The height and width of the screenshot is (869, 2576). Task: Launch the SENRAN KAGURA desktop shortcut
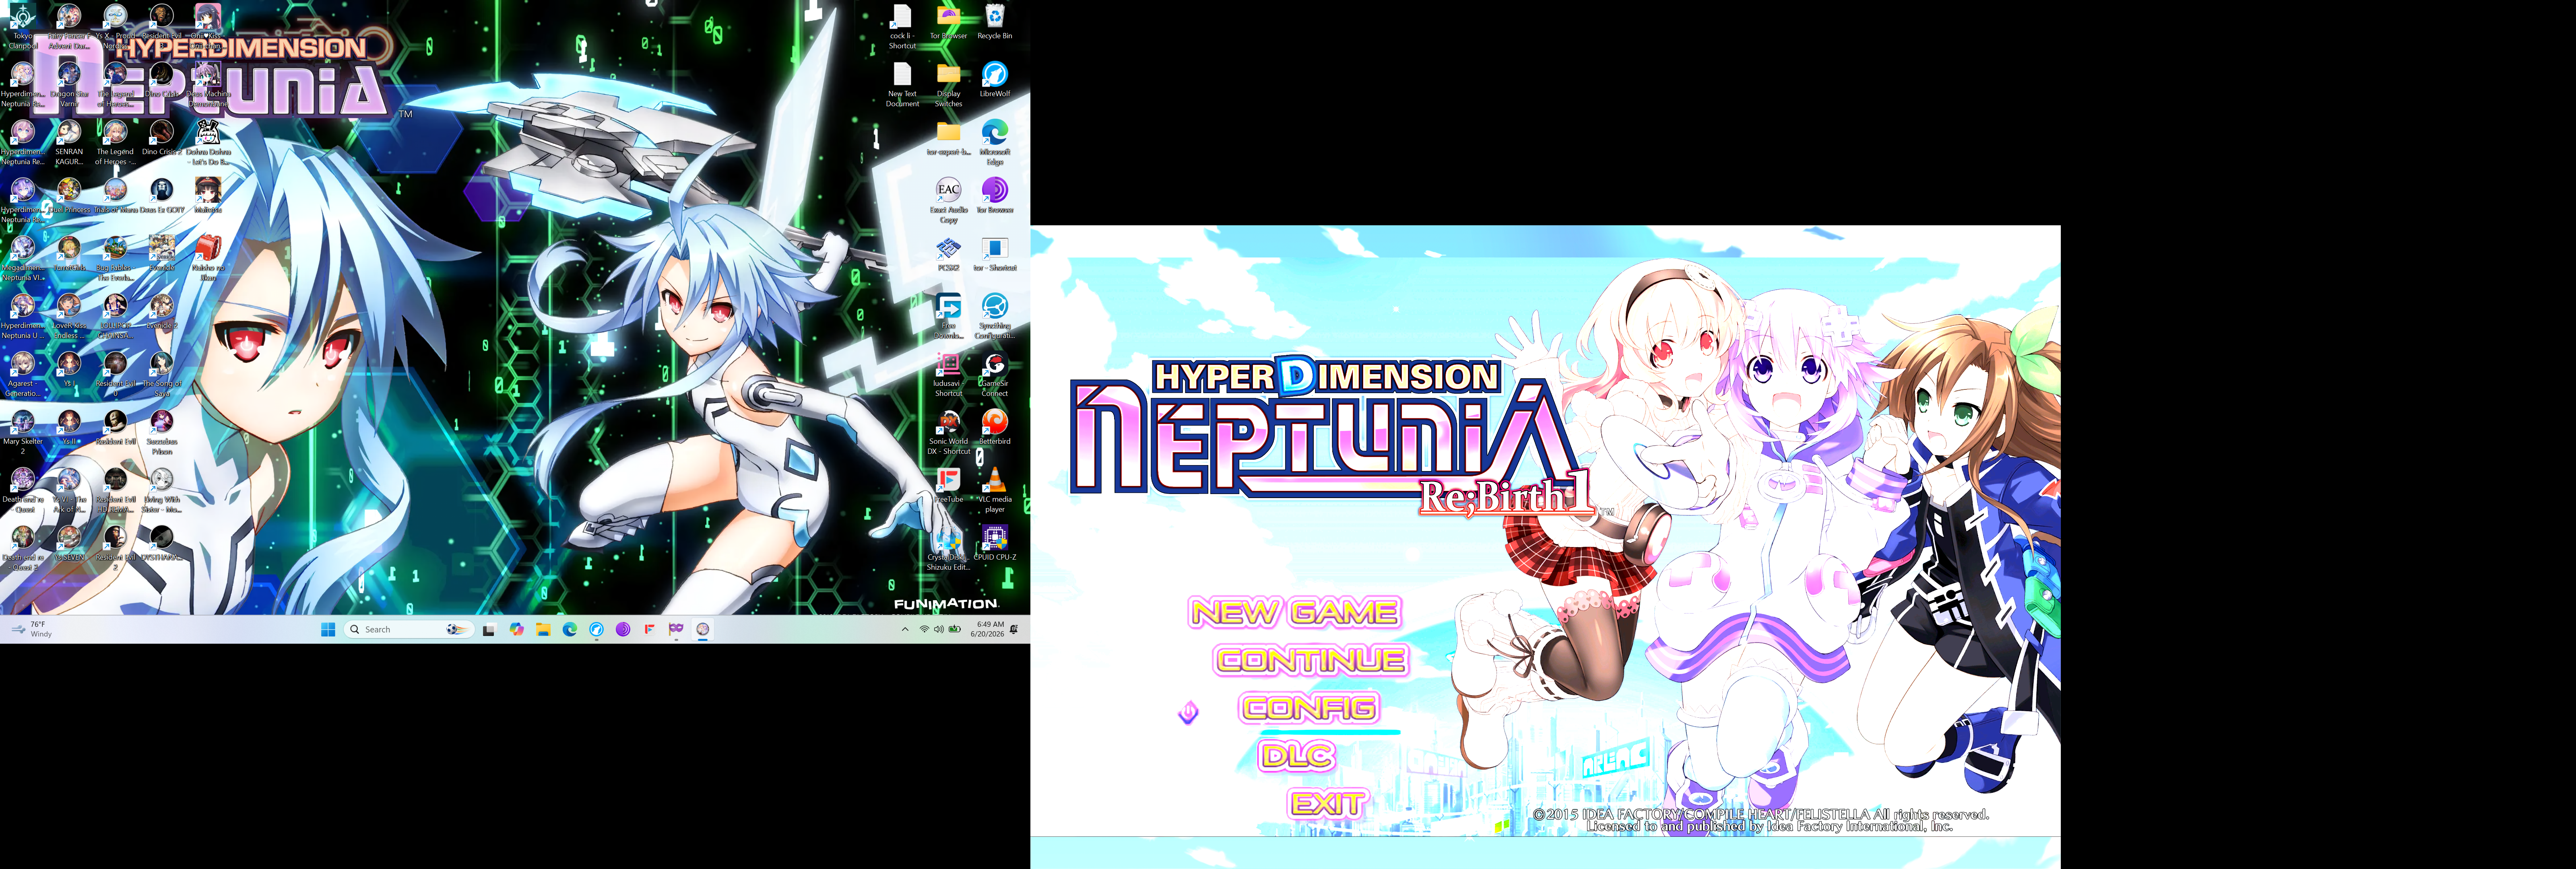(x=69, y=142)
